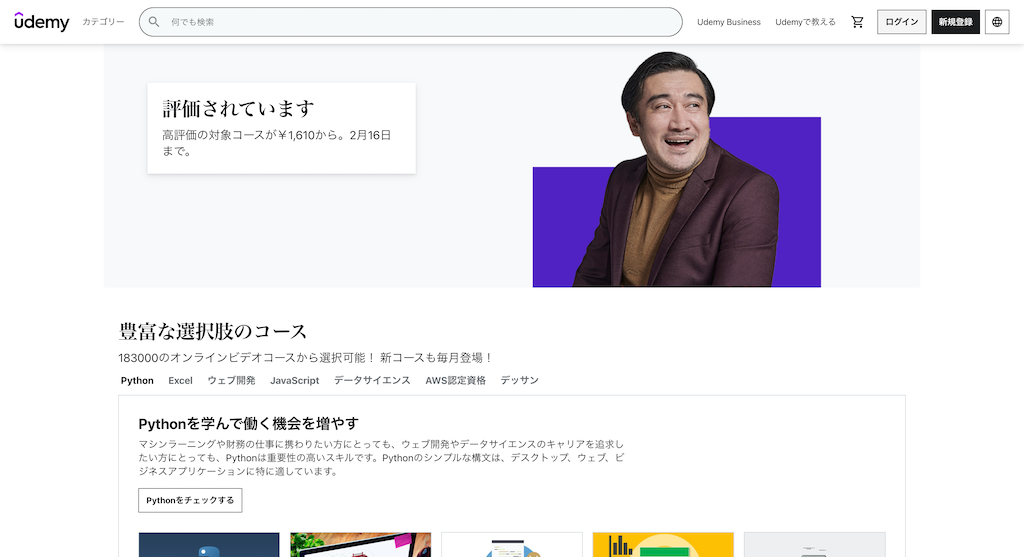Select the JavaScript tab

tap(295, 380)
